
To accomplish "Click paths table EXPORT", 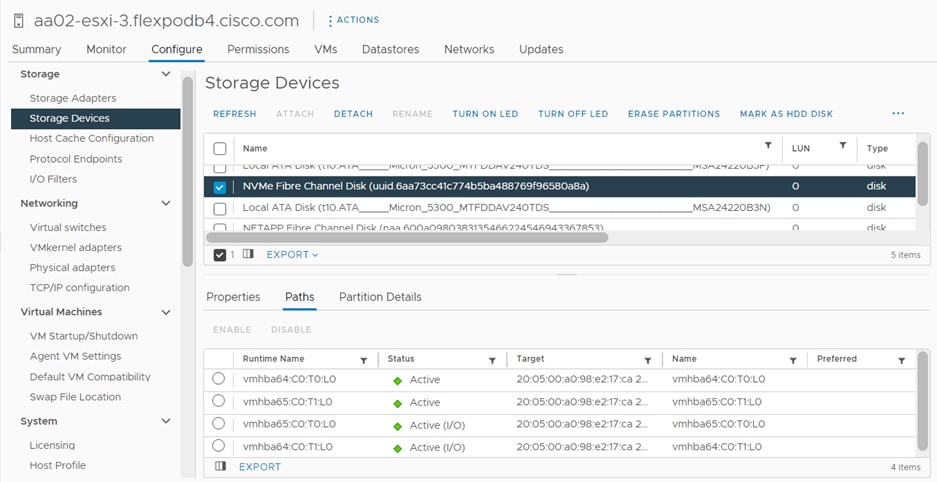I will tap(260, 467).
